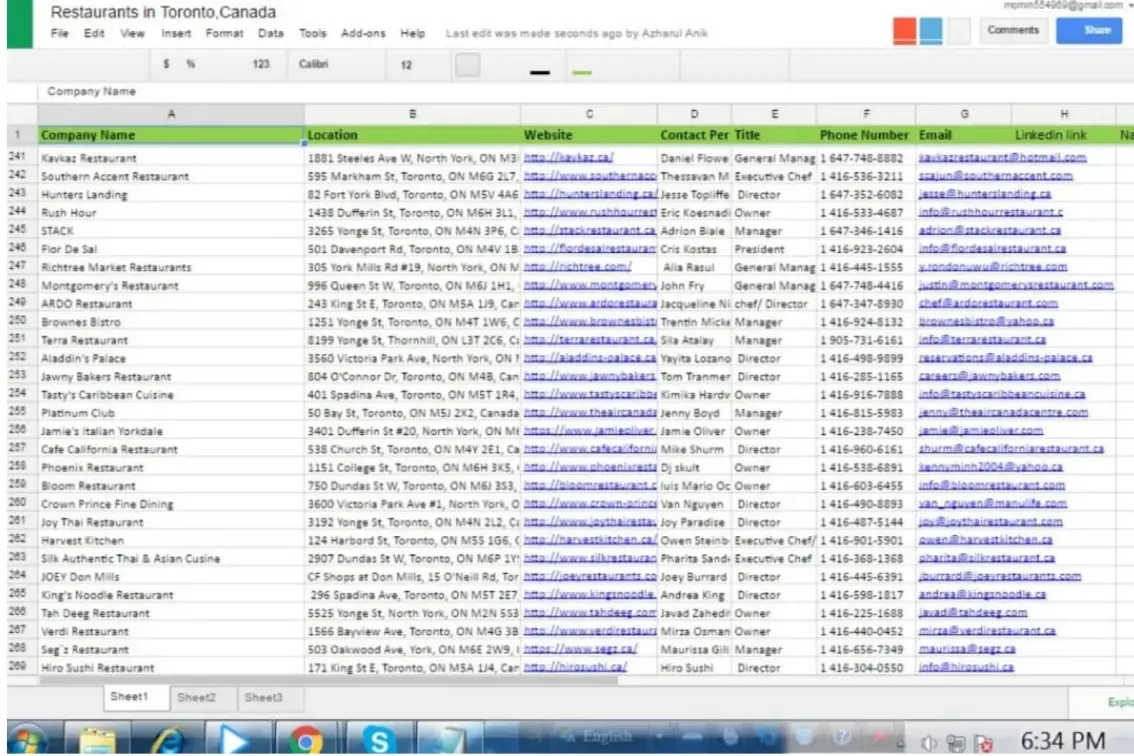Viewport: 1134px width, 756px height.
Task: Open the Edit menu
Action: (94, 33)
